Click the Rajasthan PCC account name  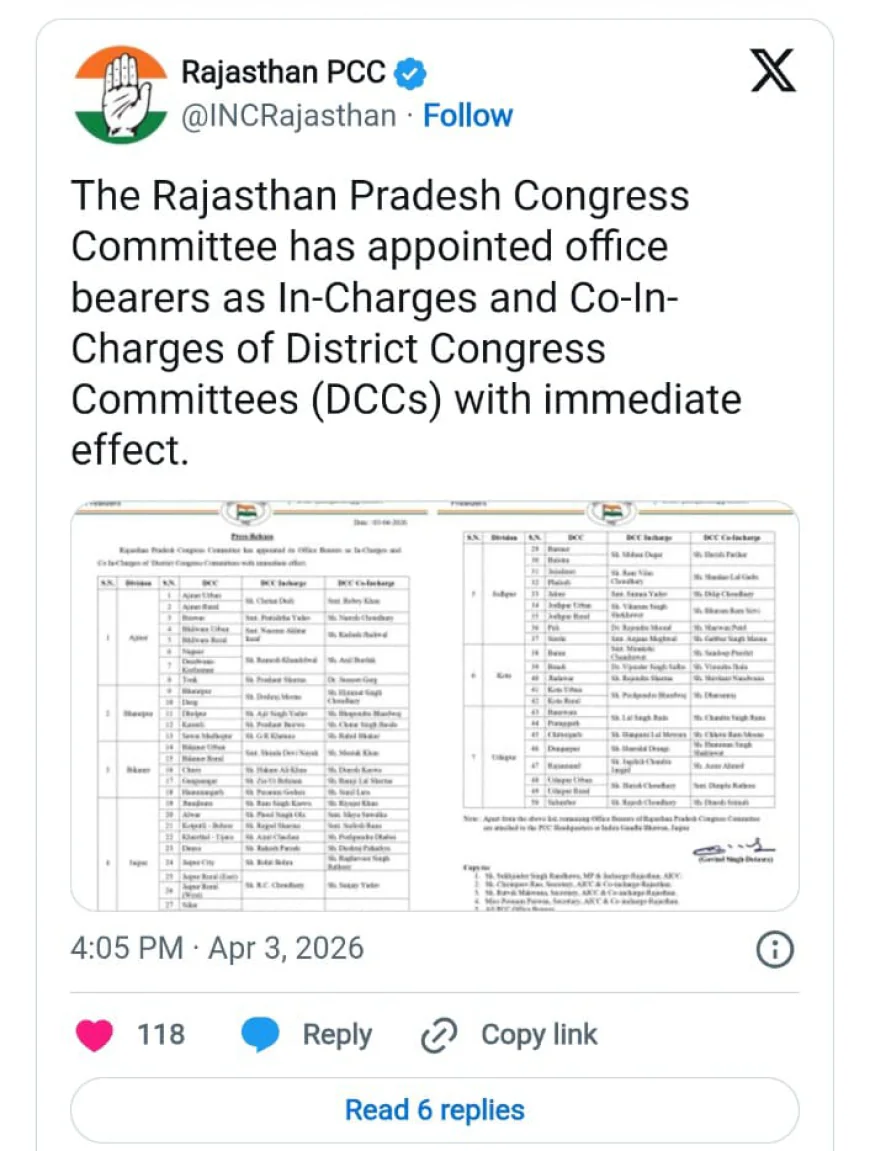tap(281, 72)
